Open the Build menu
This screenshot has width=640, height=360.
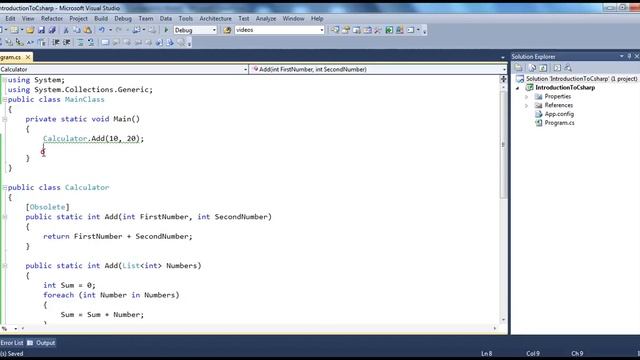click(x=101, y=18)
